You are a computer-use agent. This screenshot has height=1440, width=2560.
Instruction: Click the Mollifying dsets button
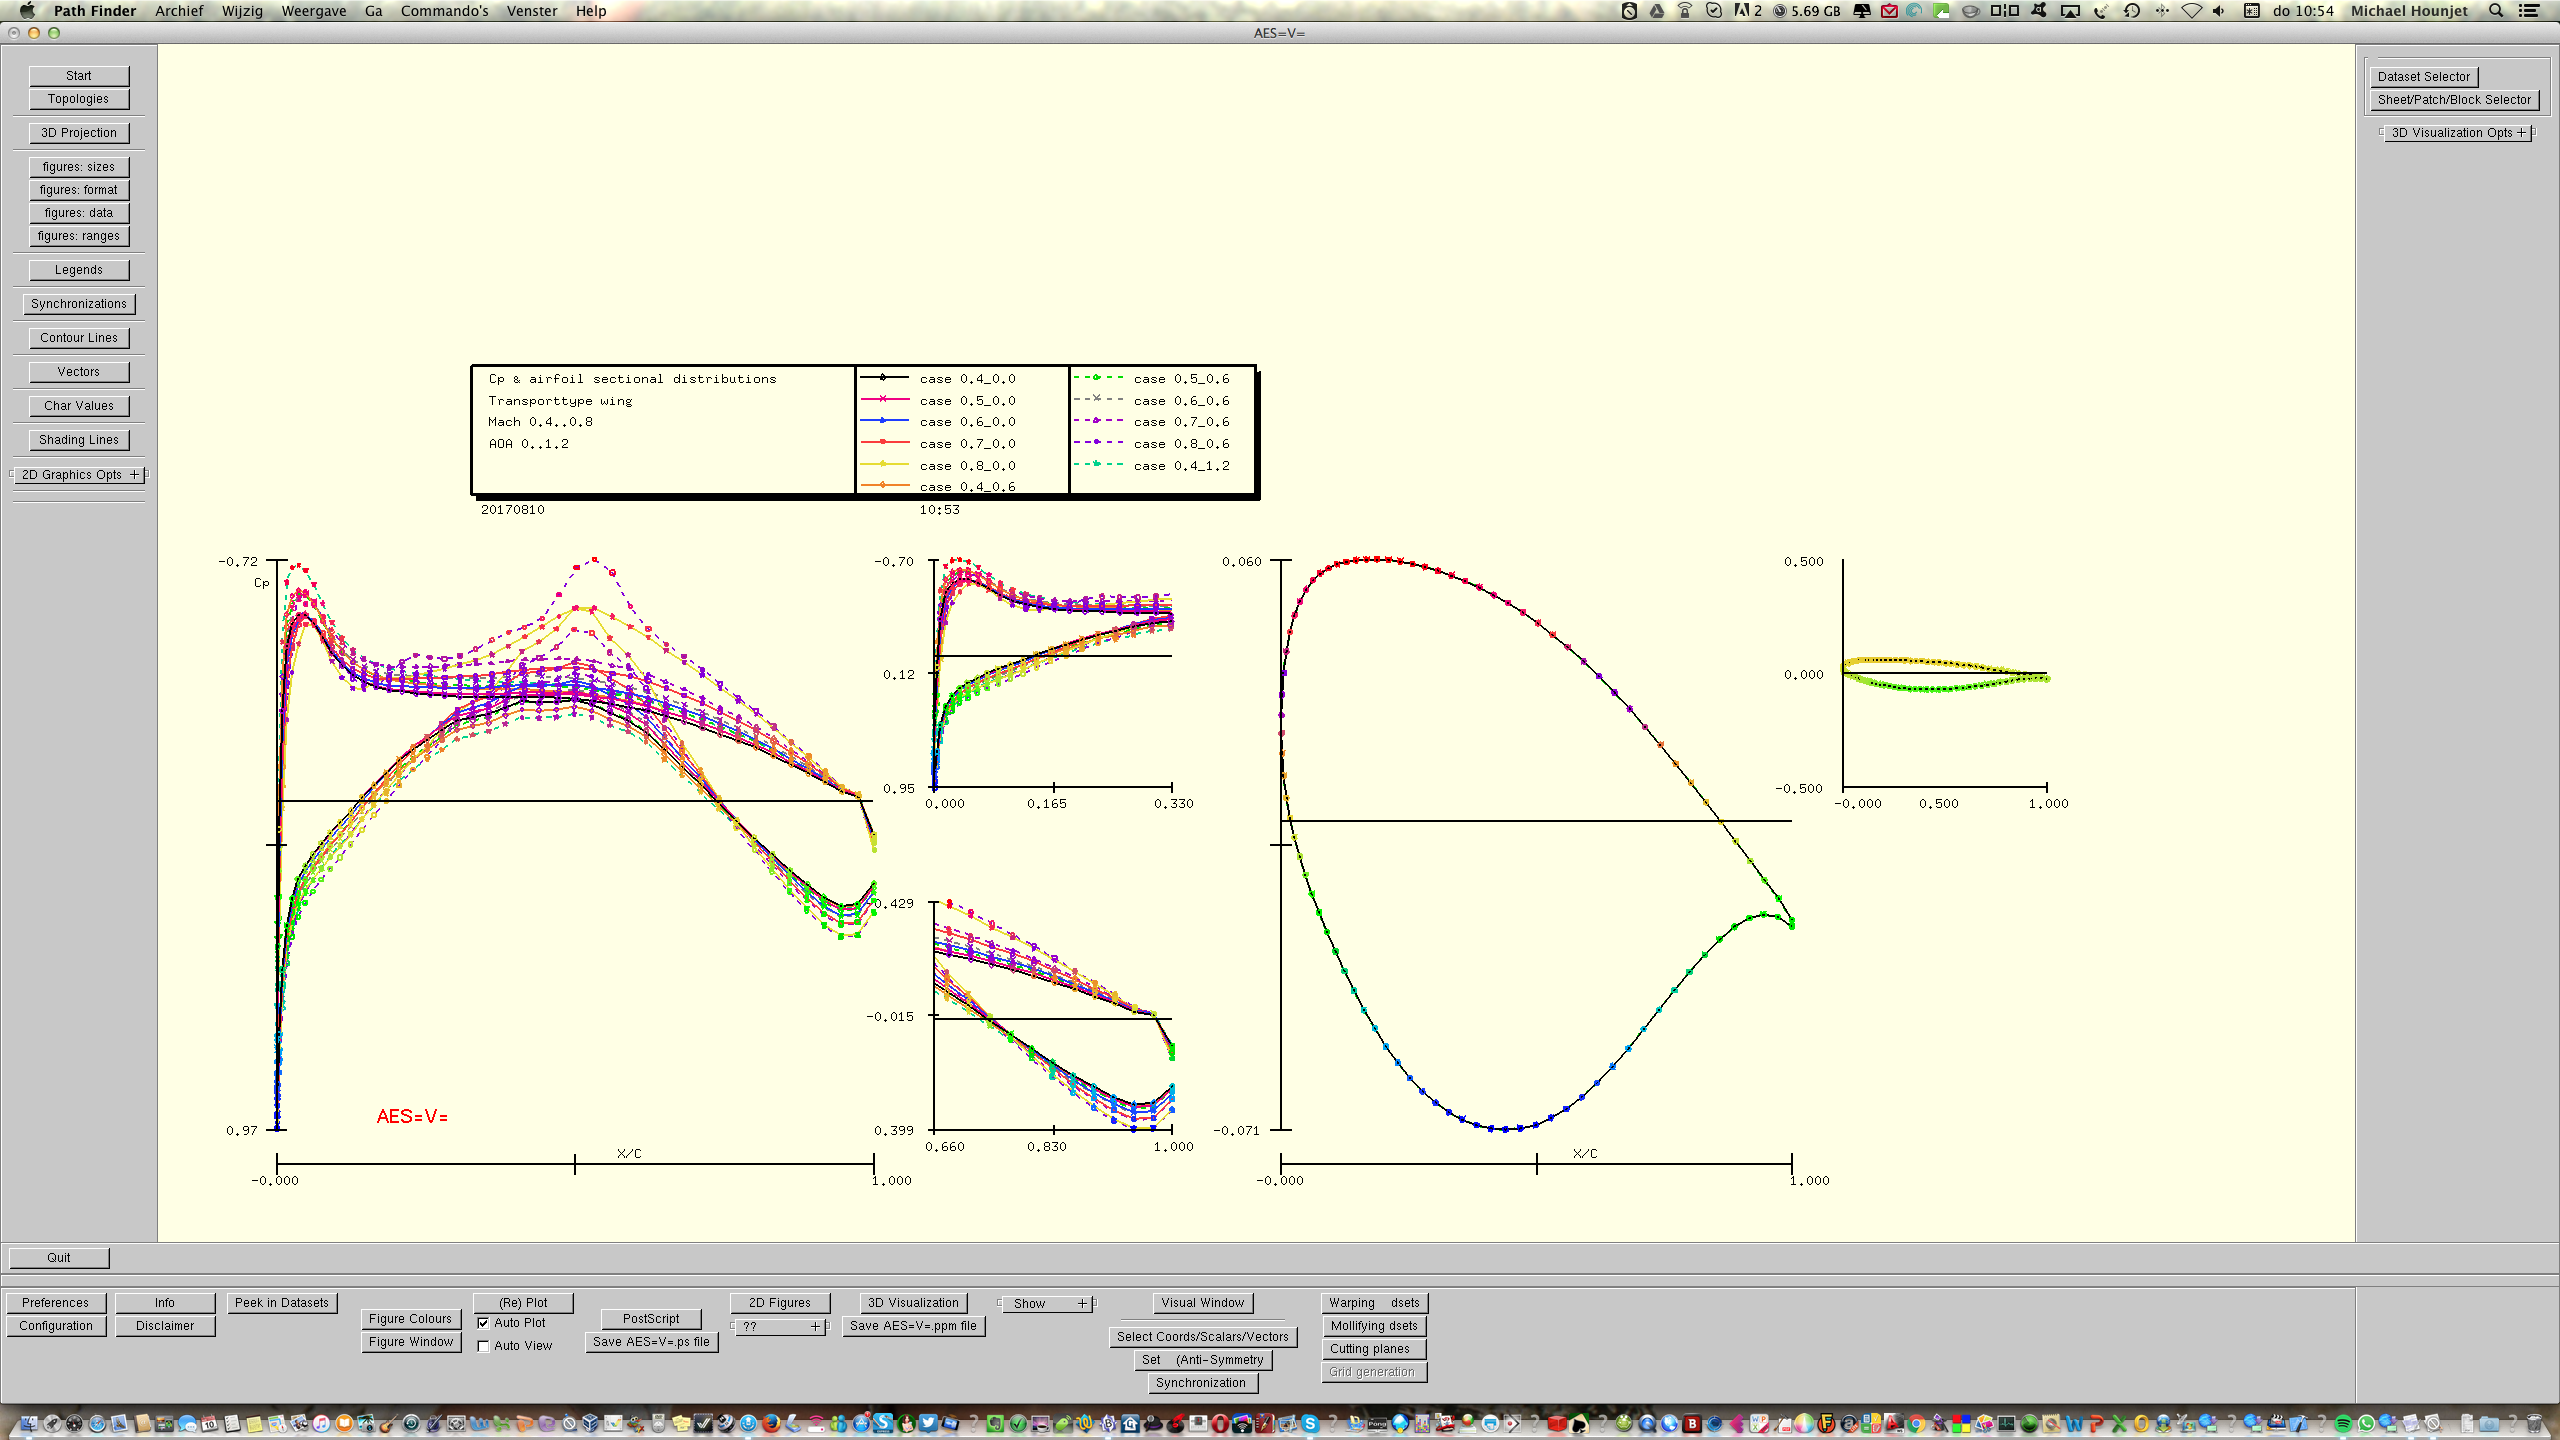click(1373, 1326)
